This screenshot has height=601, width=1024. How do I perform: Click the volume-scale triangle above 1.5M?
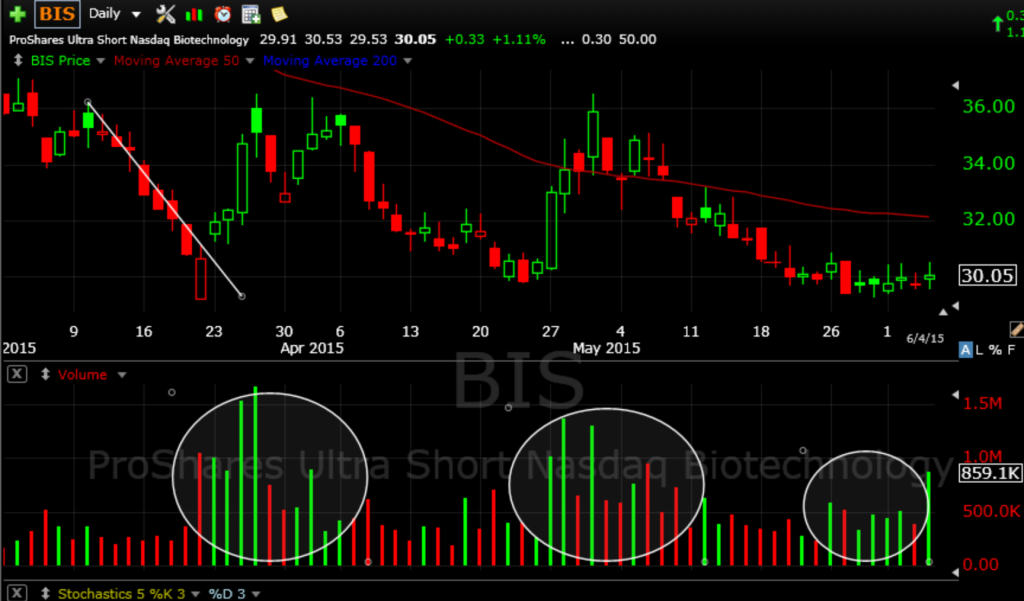(956, 395)
